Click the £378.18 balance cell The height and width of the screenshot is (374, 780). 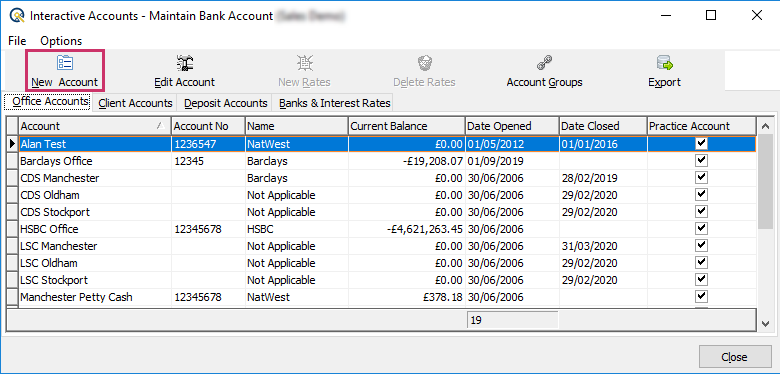[x=406, y=296]
